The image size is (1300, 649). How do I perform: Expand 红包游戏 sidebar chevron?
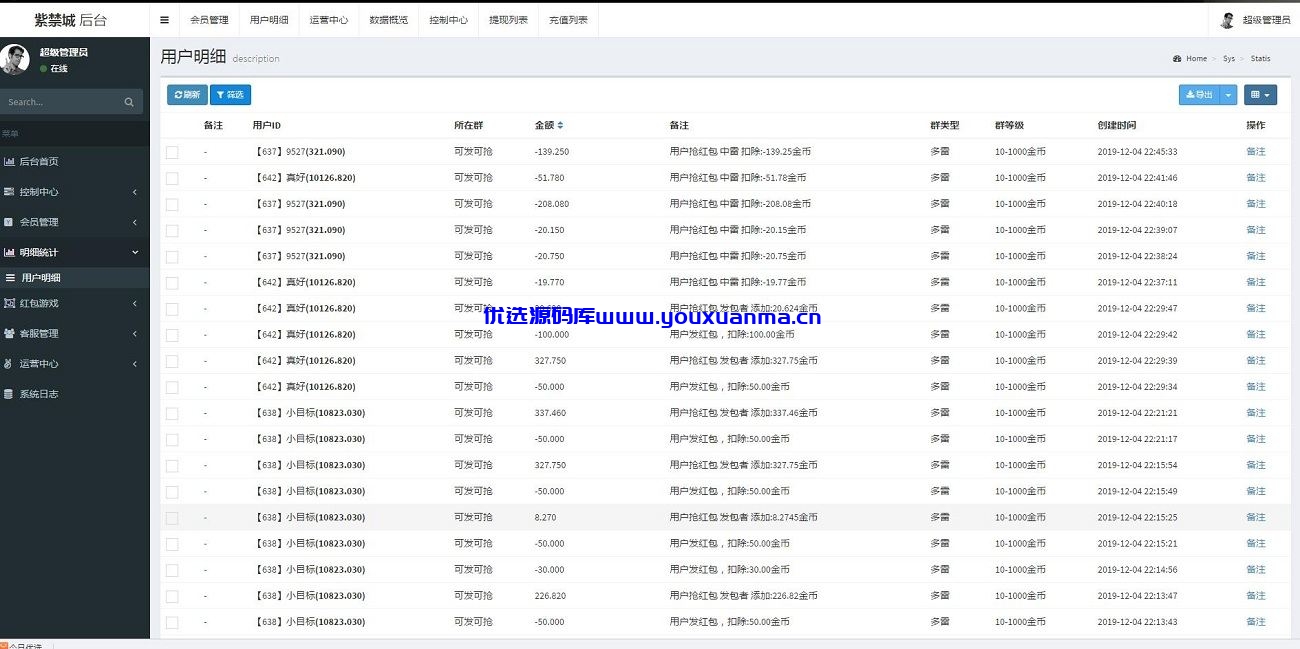tap(135, 303)
